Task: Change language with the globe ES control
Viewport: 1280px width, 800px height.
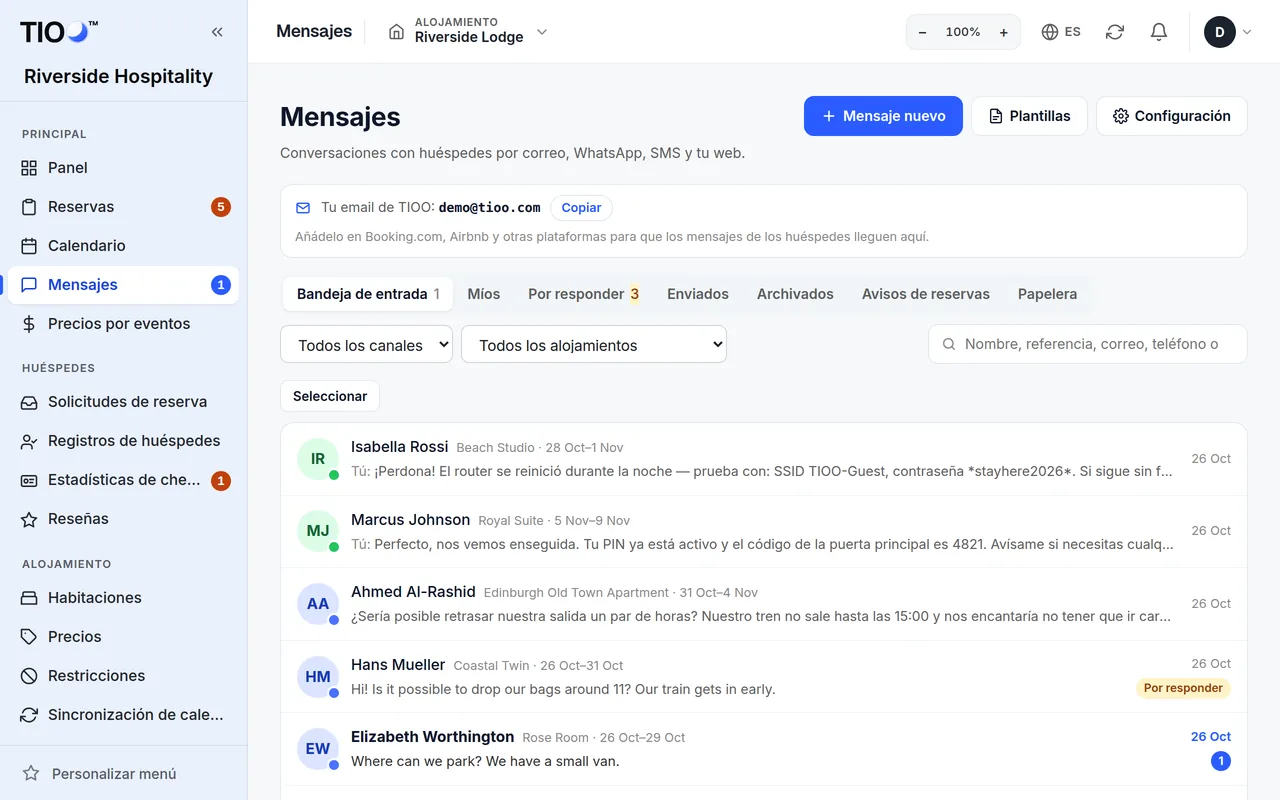Action: point(1061,32)
